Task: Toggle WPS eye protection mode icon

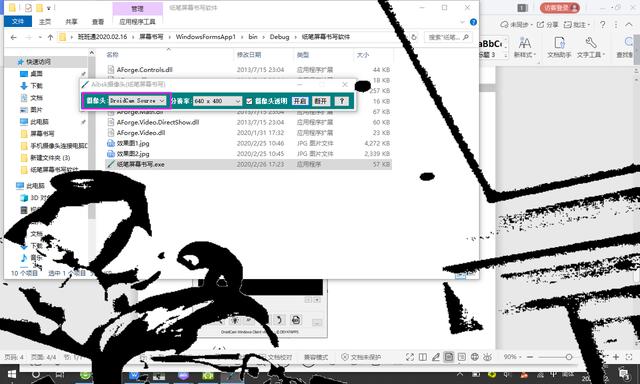Action: (x=487, y=357)
